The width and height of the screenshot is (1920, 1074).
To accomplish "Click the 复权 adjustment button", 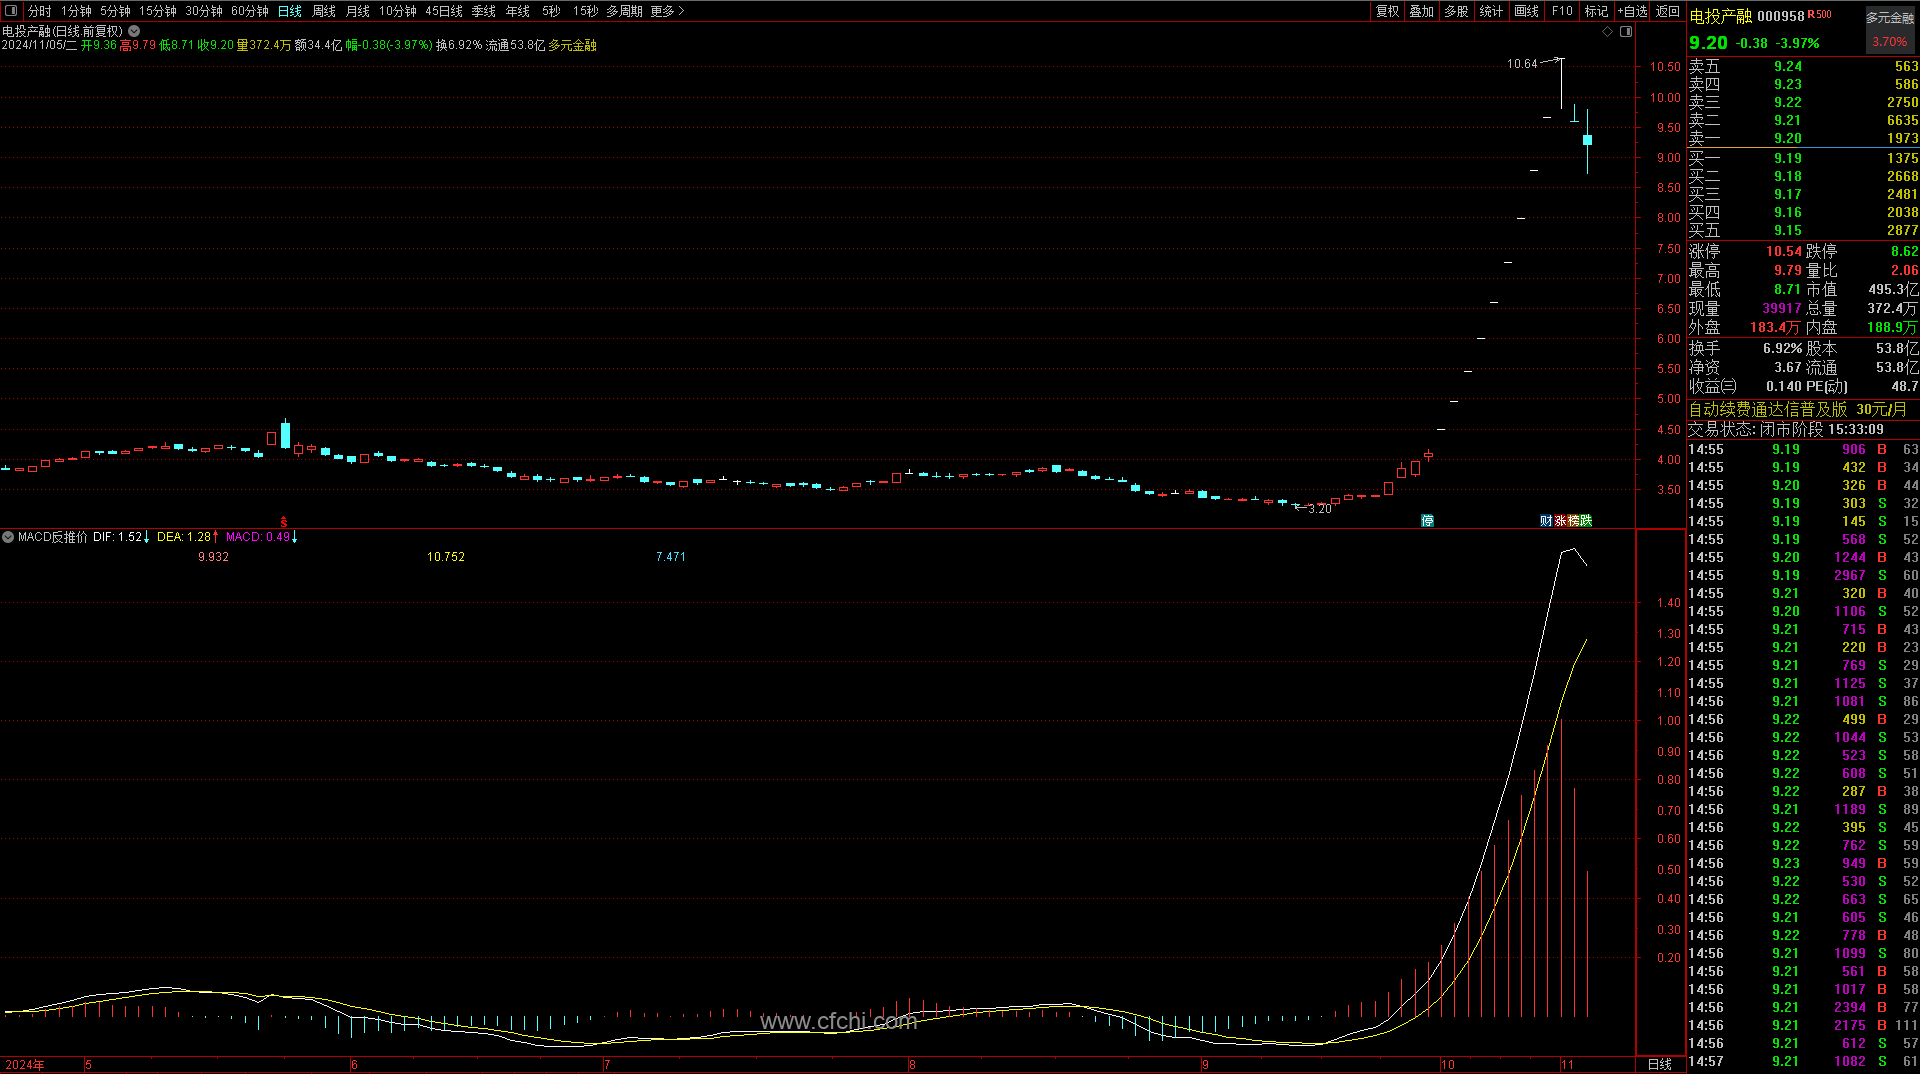I will (x=1387, y=11).
